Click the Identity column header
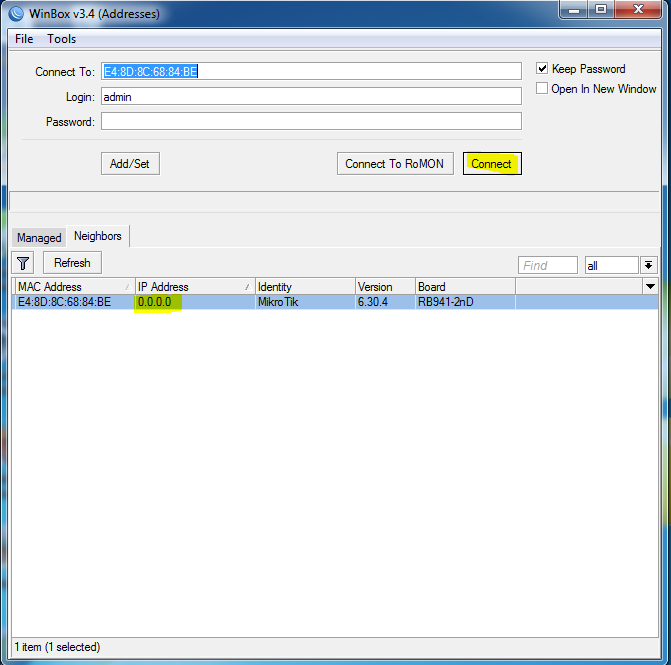 (305, 286)
